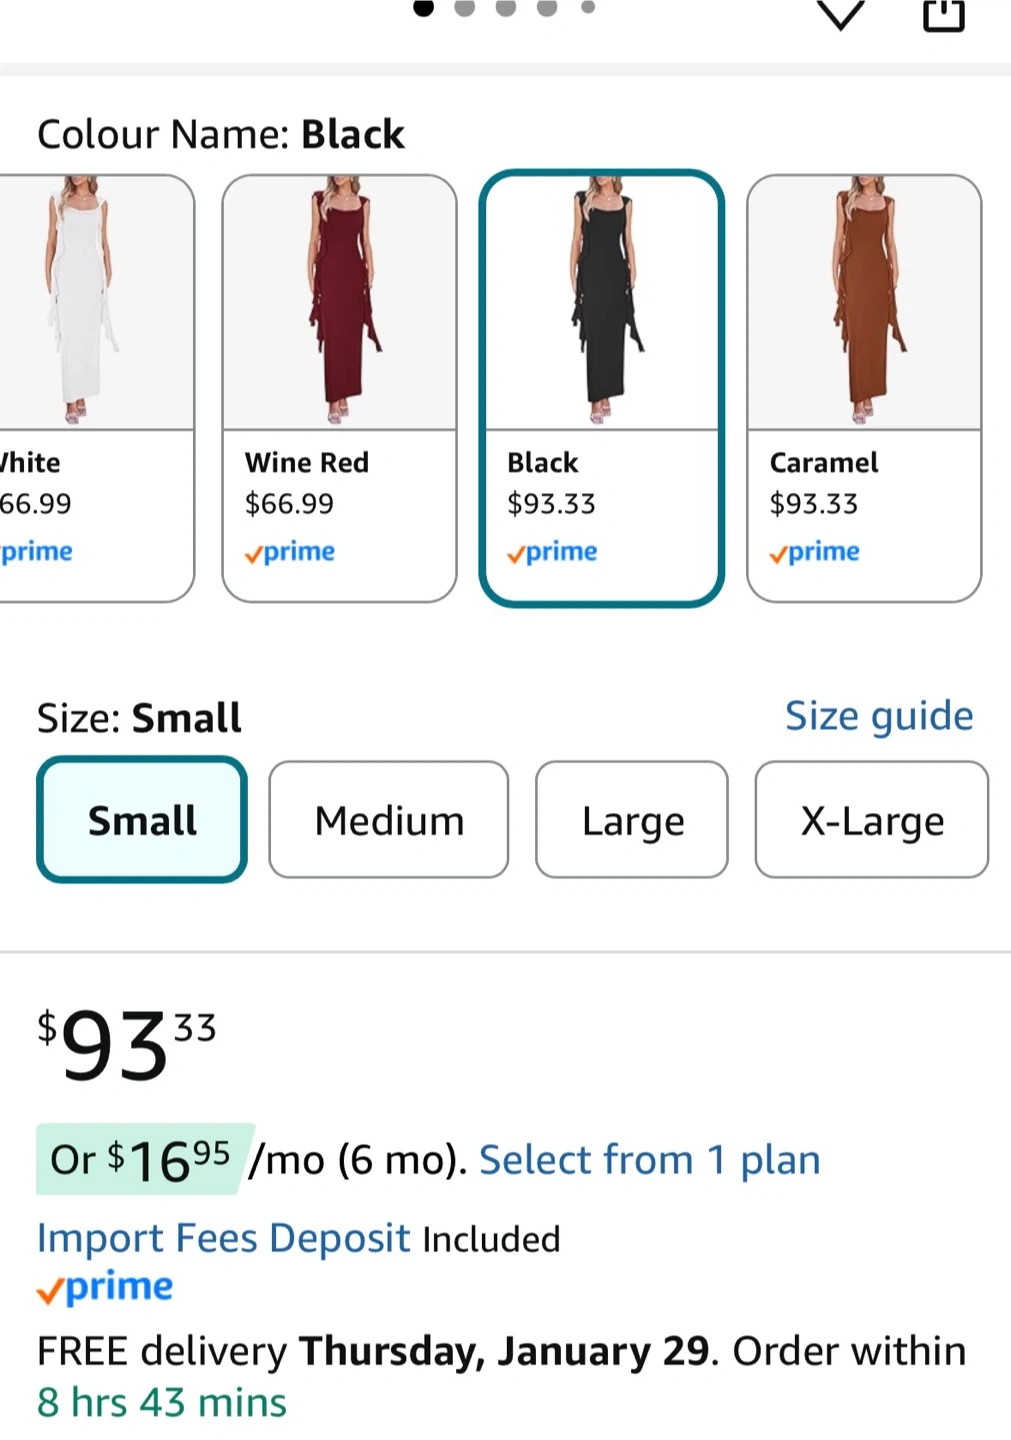1011x1440 pixels.
Task: Jump to third image carousel dot
Action: point(506,7)
